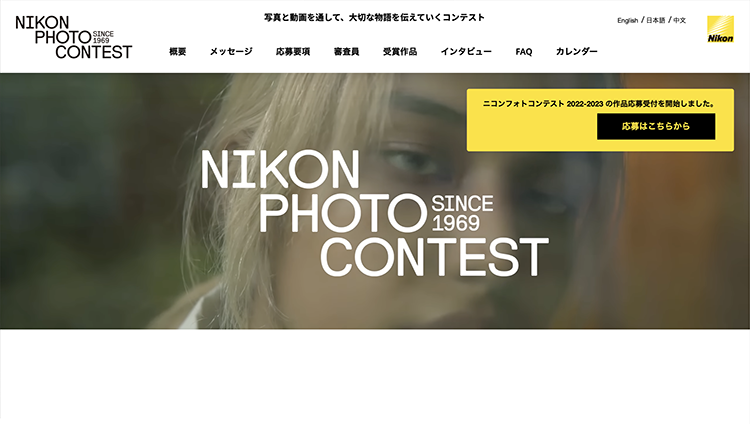Open the 概要 menu item

[x=177, y=51]
